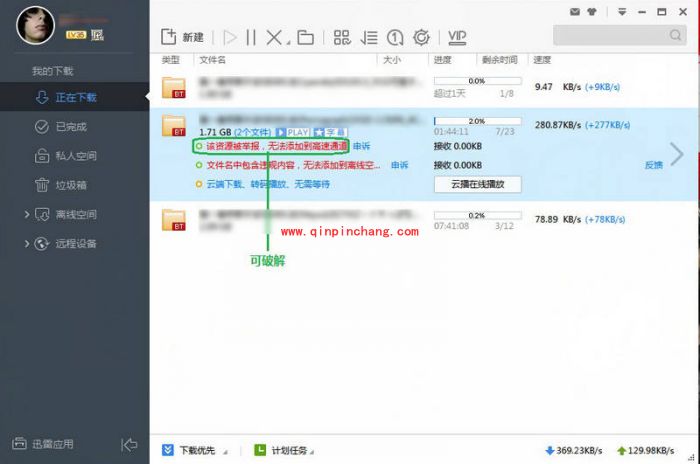Click the BT folder icon of the 78.89 KB/s task
Image resolution: width=700 pixels, height=464 pixels.
[x=173, y=220]
